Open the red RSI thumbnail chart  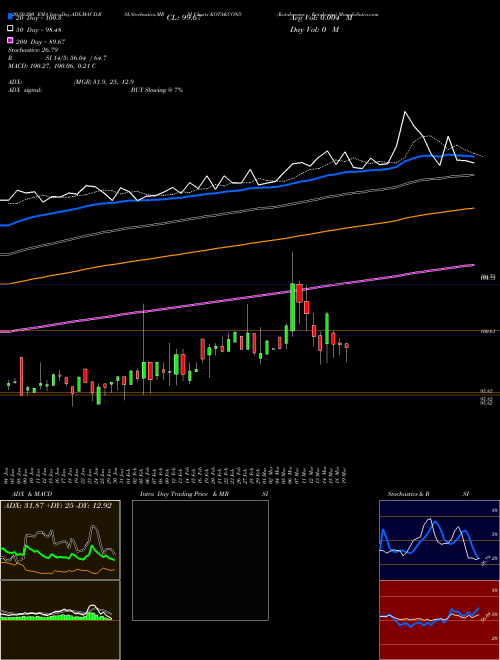[439, 620]
